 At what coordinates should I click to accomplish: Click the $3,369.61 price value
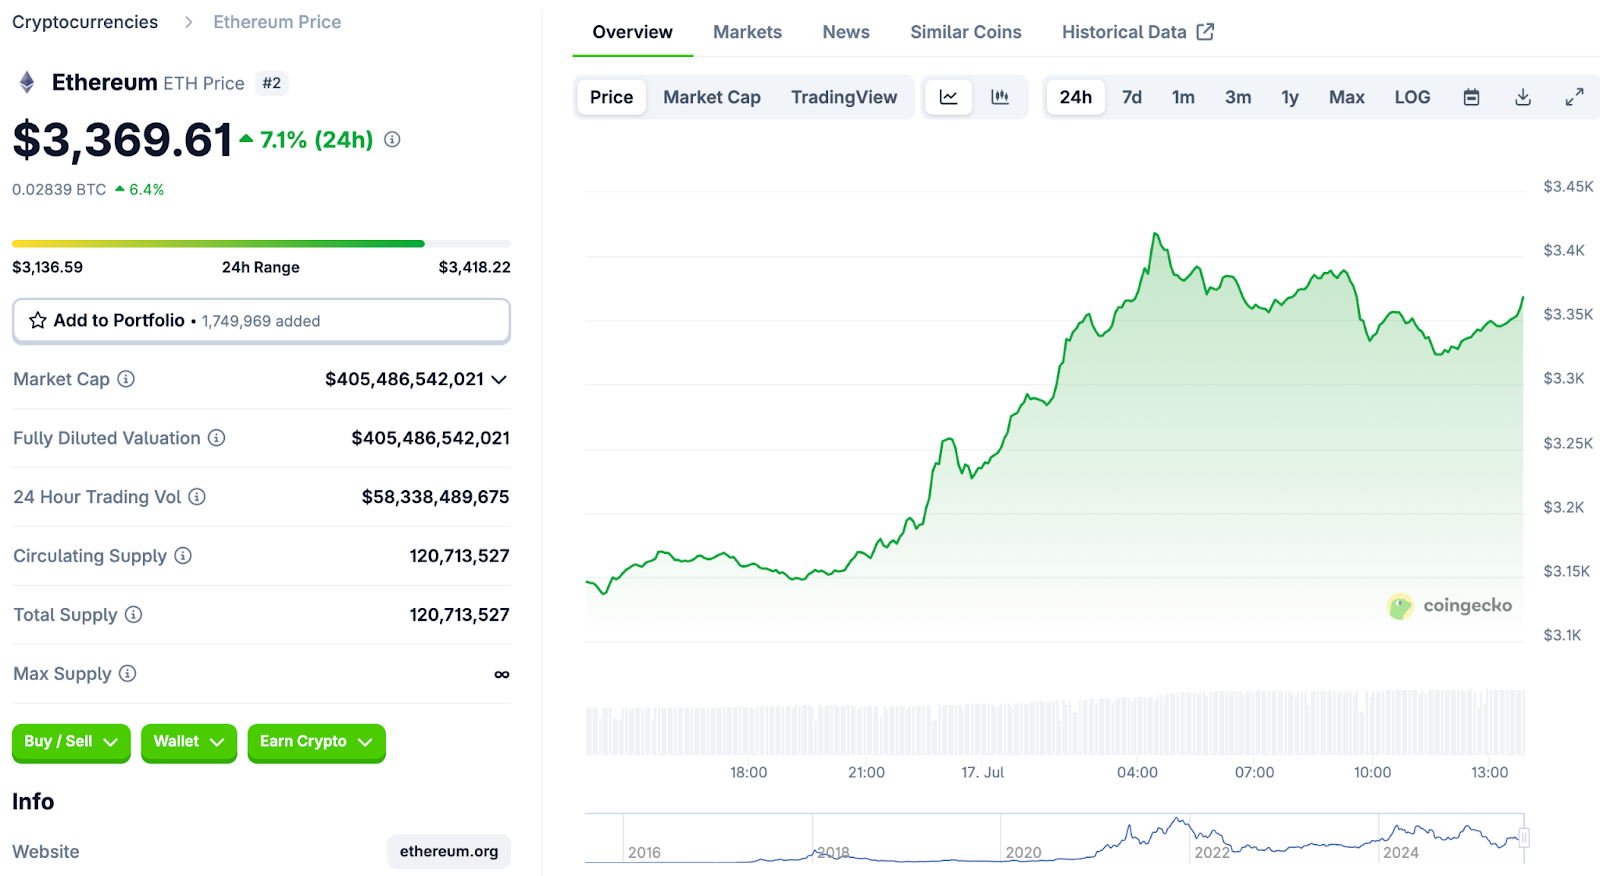pyautogui.click(x=122, y=140)
